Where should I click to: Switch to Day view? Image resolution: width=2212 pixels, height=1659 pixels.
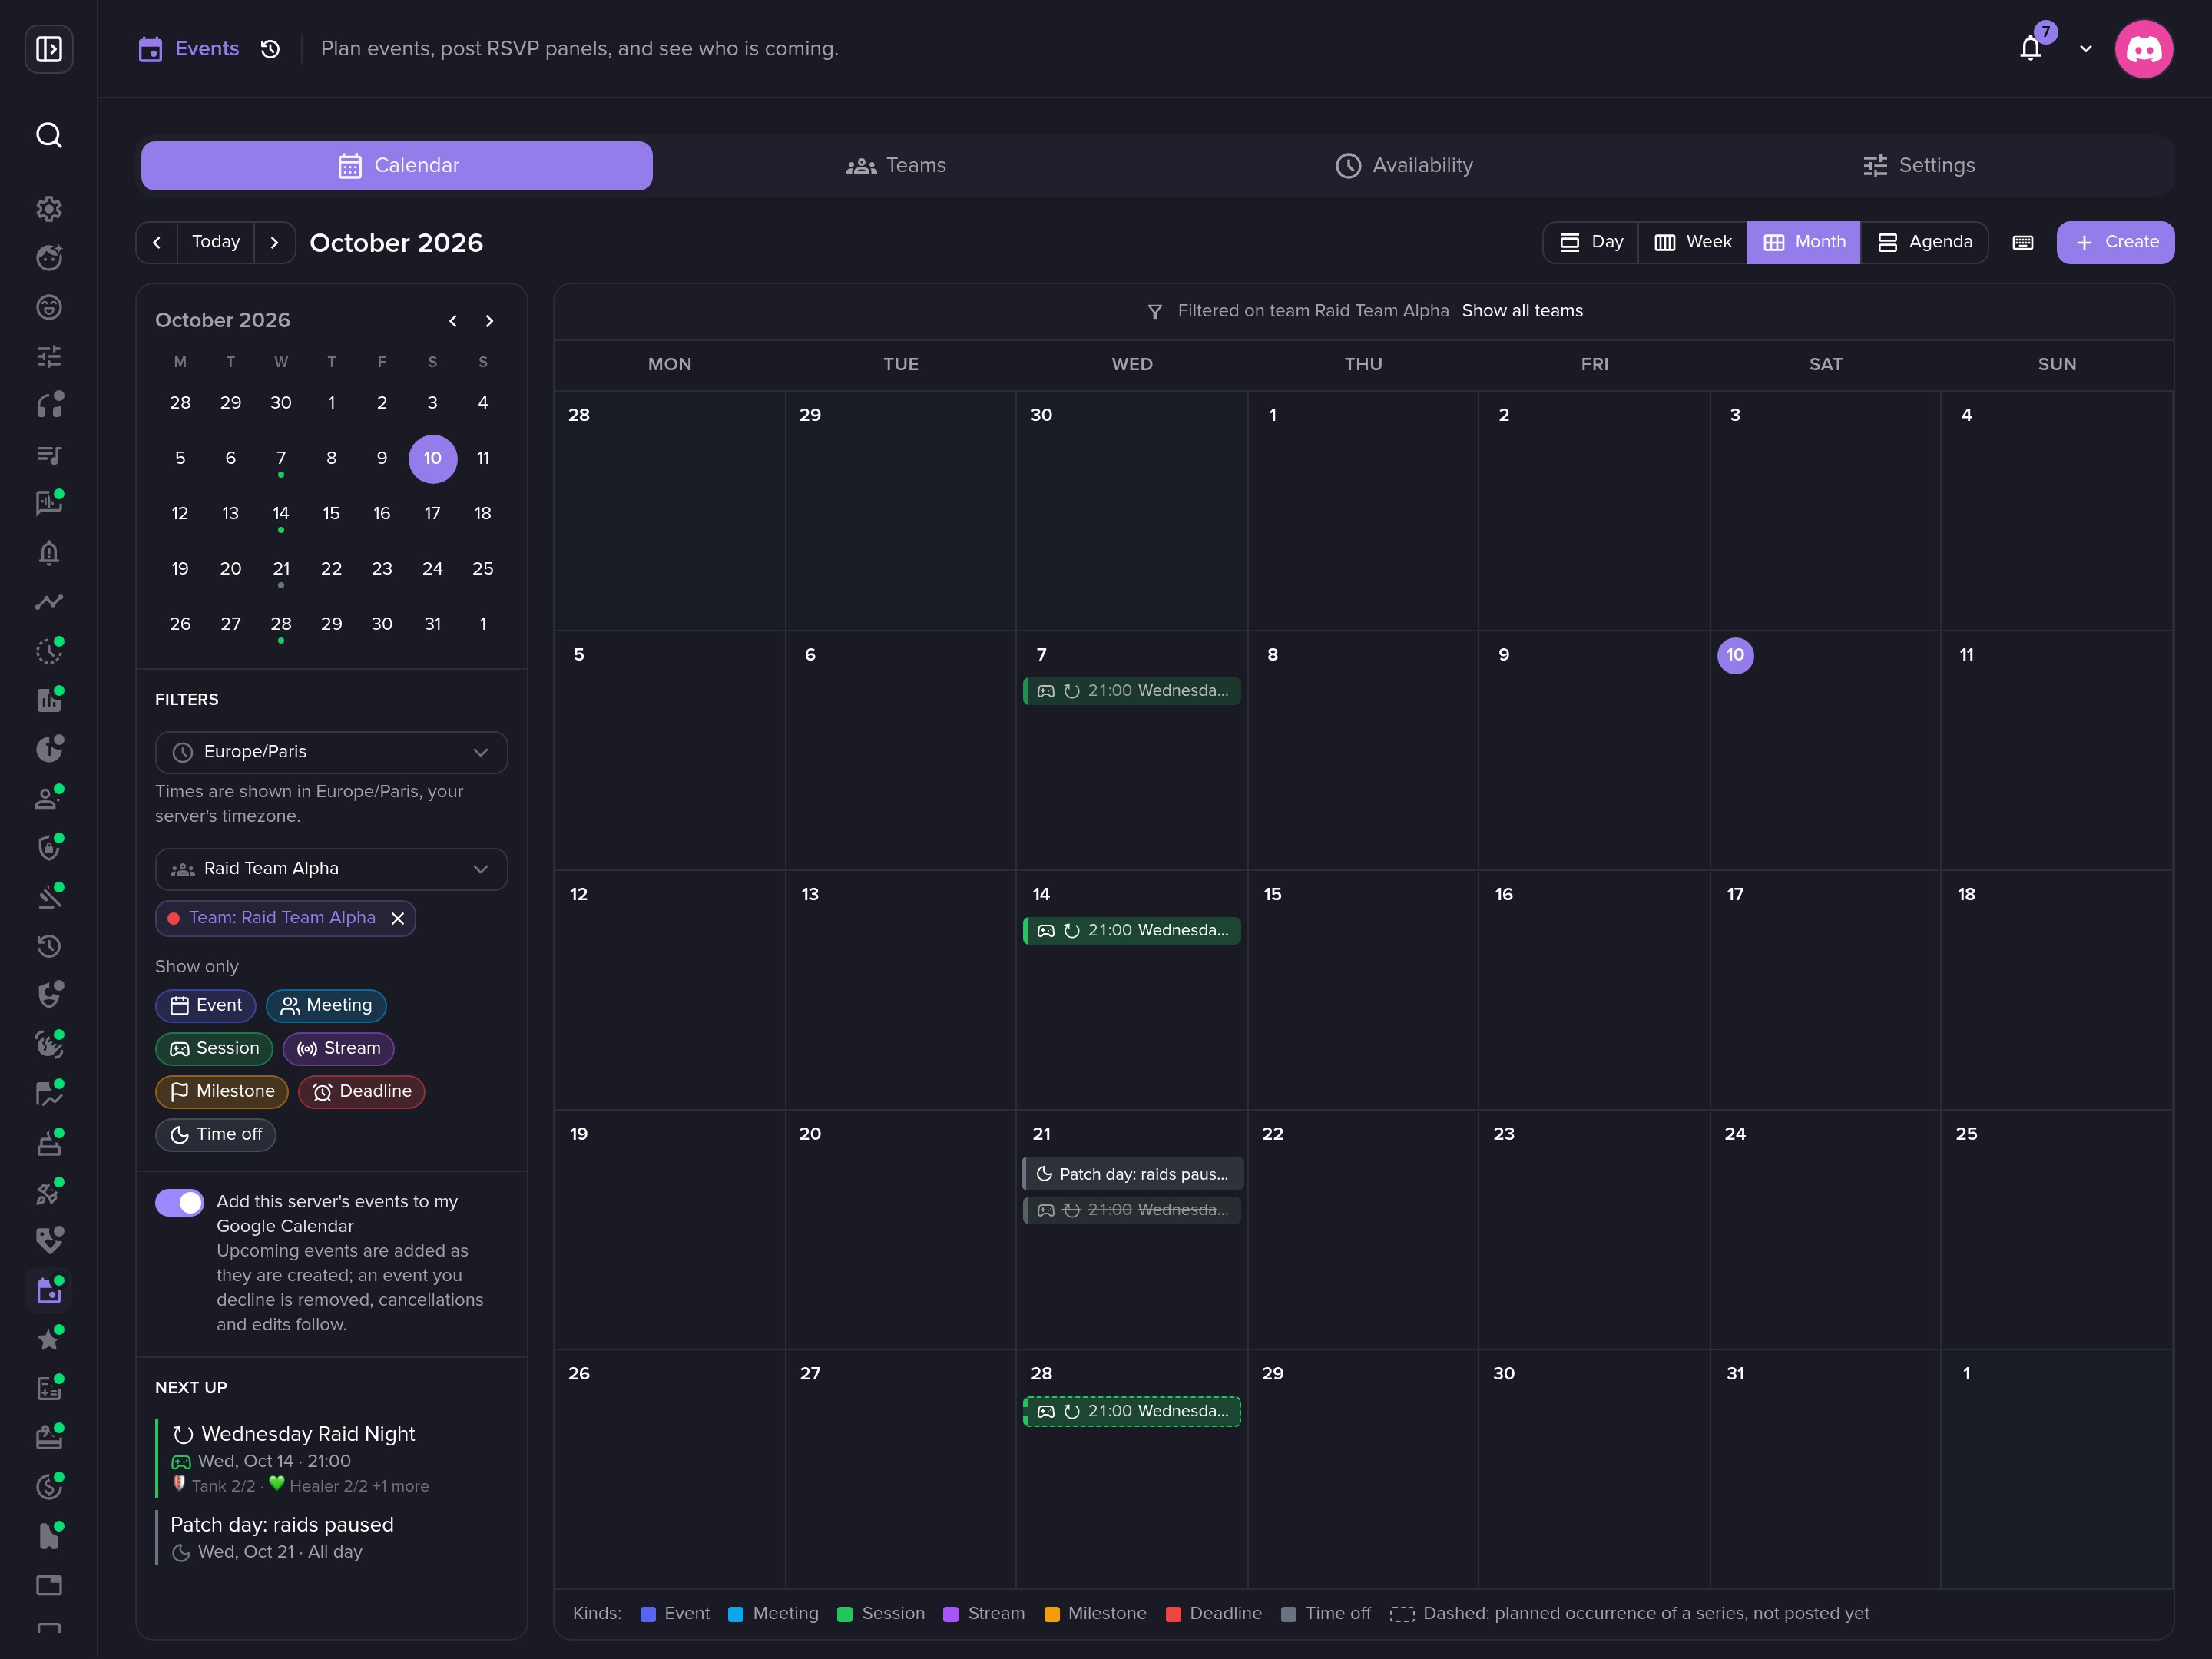click(x=1592, y=242)
